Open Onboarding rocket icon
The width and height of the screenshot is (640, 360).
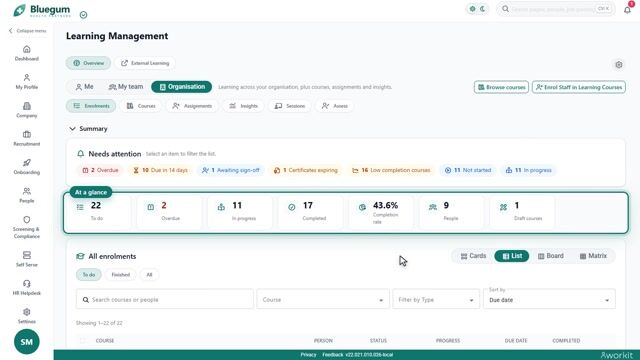[x=27, y=163]
